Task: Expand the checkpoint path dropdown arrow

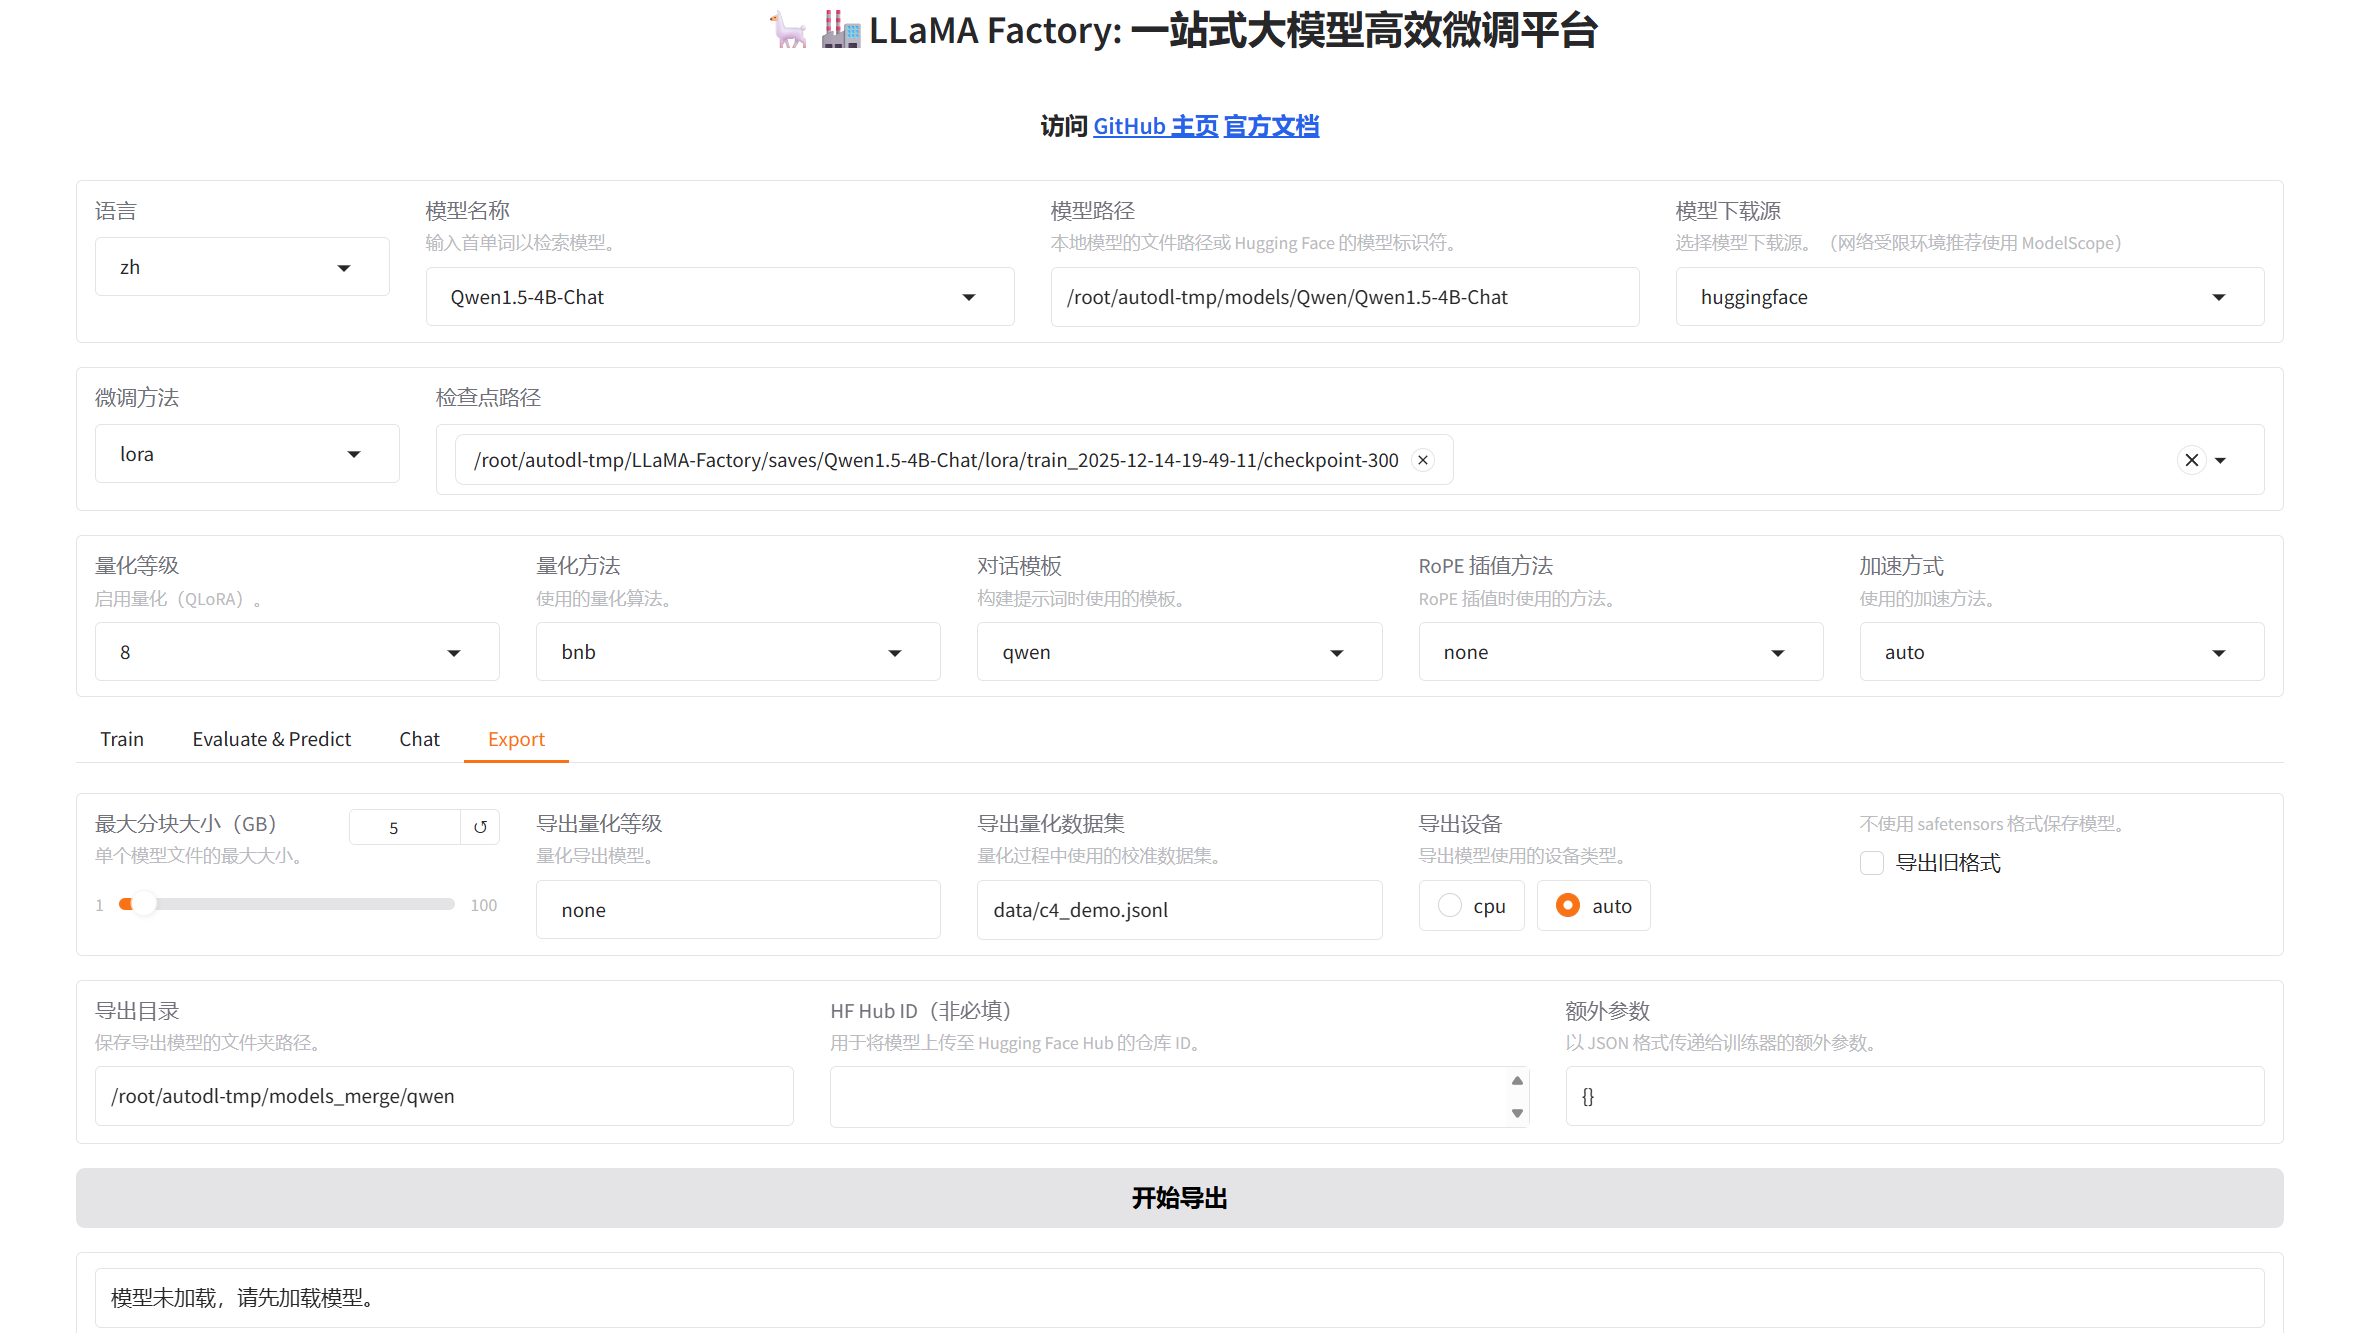Action: coord(2221,460)
